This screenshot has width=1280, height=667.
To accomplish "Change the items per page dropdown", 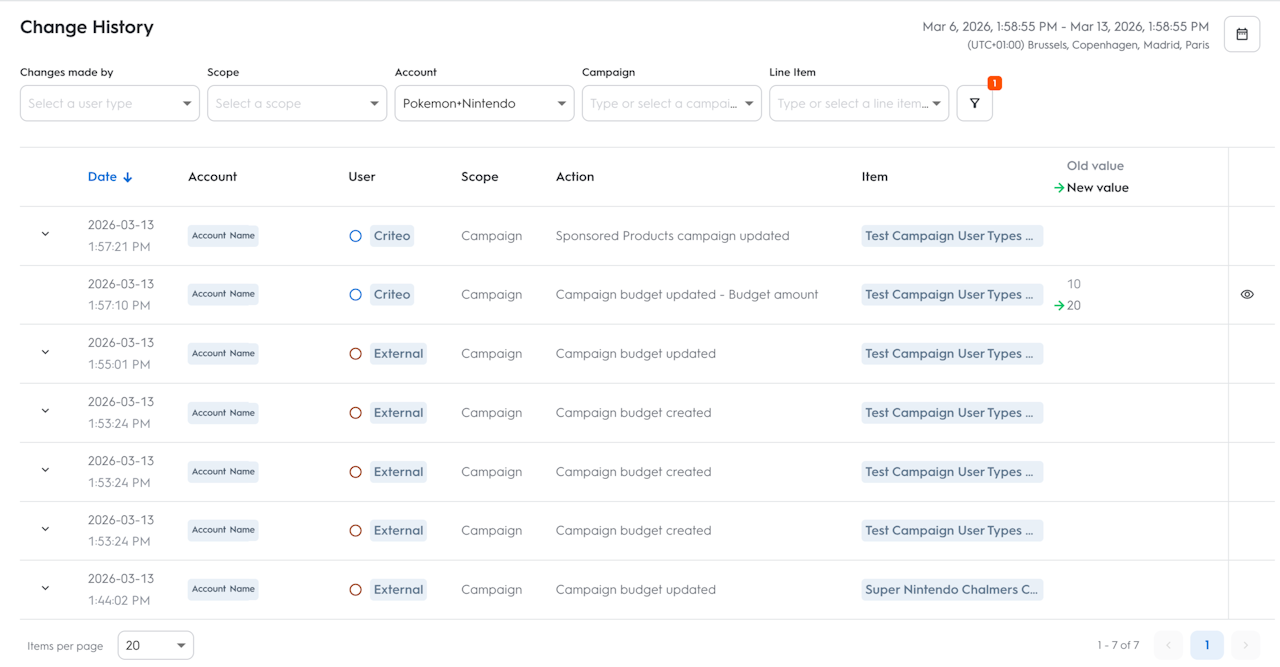I will (155, 645).
